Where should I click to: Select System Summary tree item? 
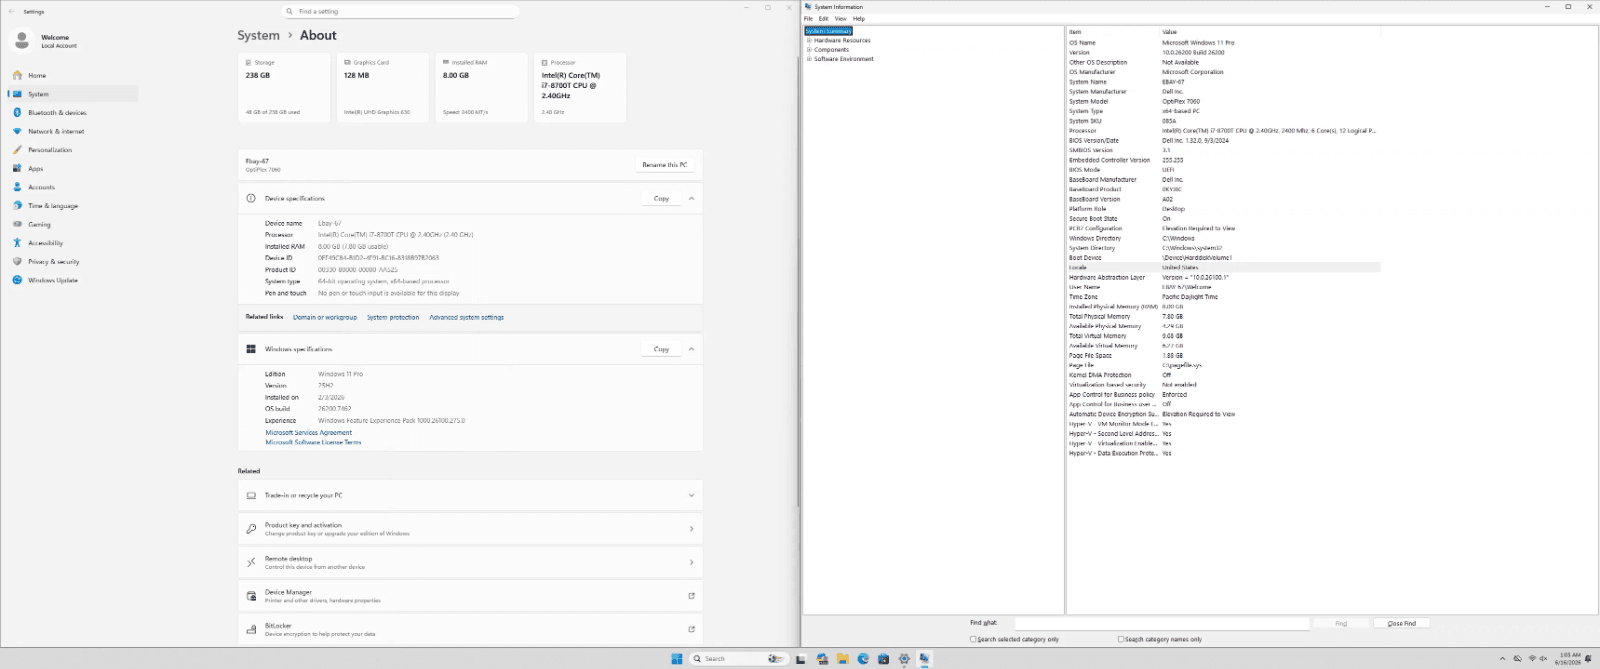[x=829, y=31]
